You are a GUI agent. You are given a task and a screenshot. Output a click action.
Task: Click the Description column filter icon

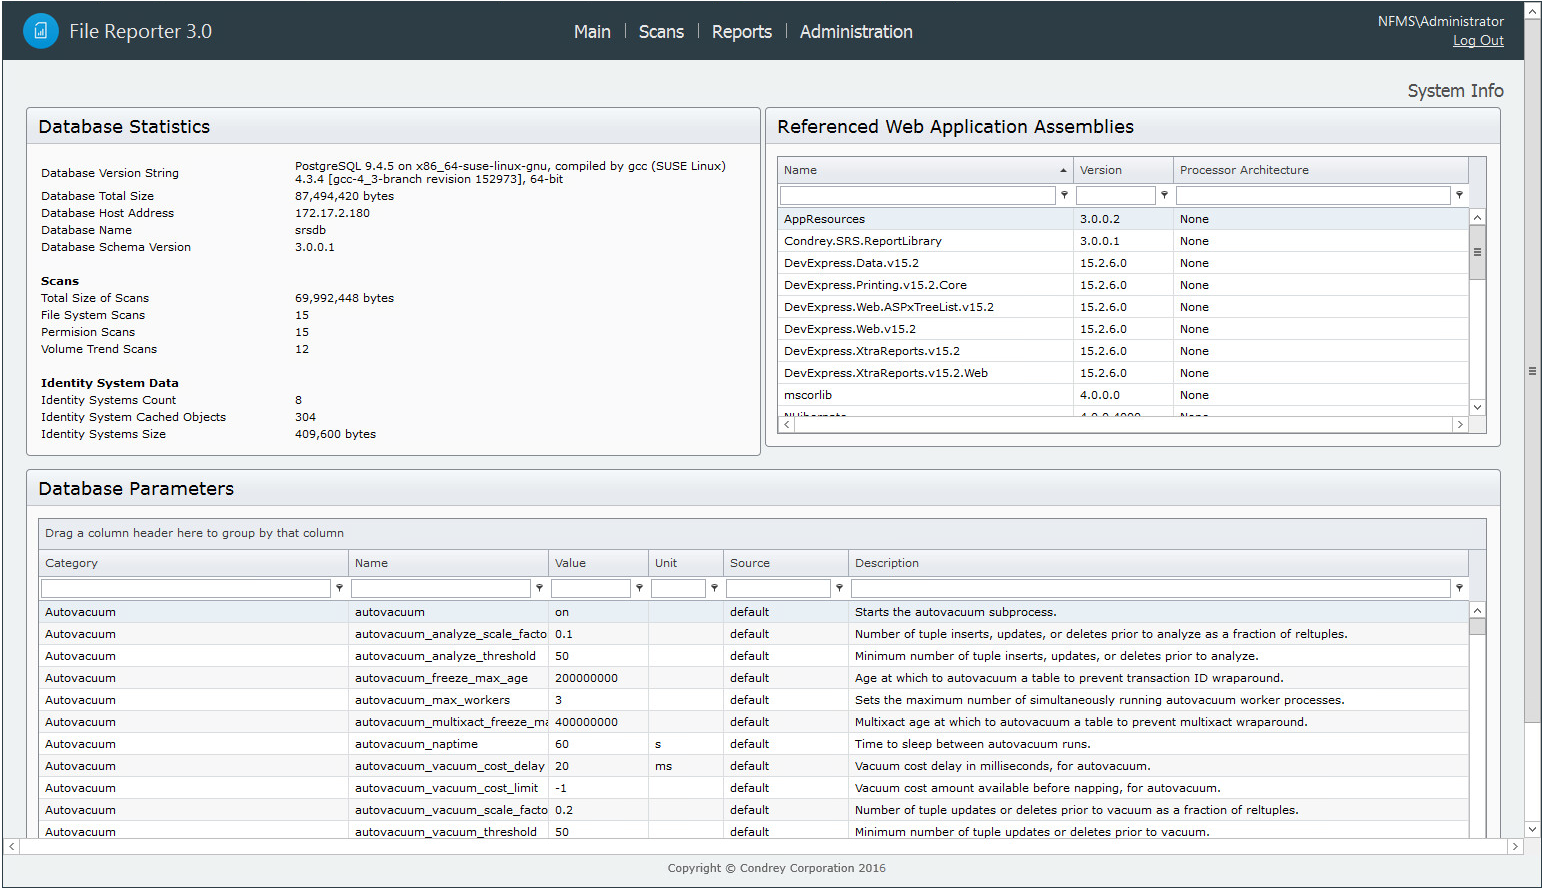tap(1459, 588)
